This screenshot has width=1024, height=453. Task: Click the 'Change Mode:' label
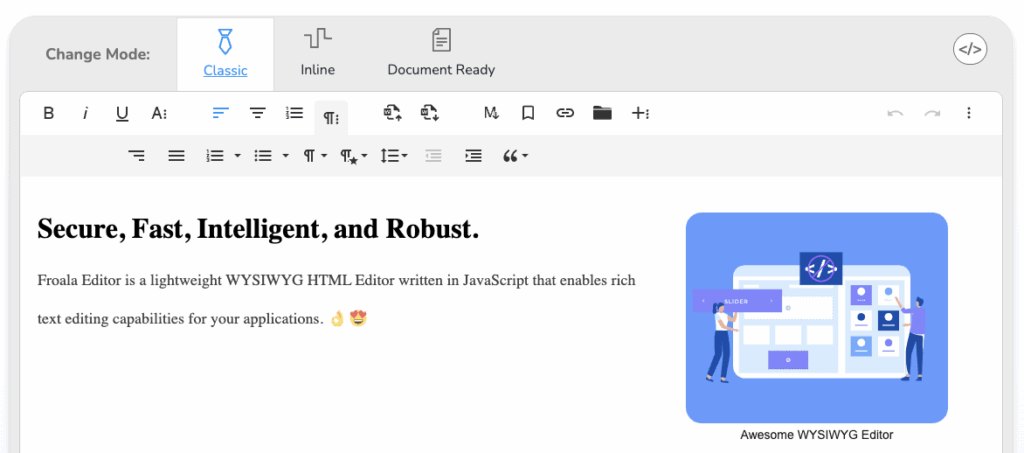tap(98, 54)
